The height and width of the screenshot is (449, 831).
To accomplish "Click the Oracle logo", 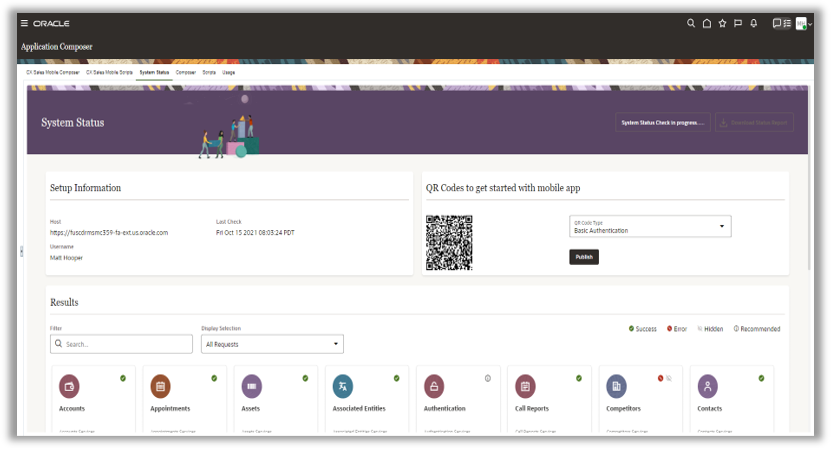I will [x=51, y=23].
